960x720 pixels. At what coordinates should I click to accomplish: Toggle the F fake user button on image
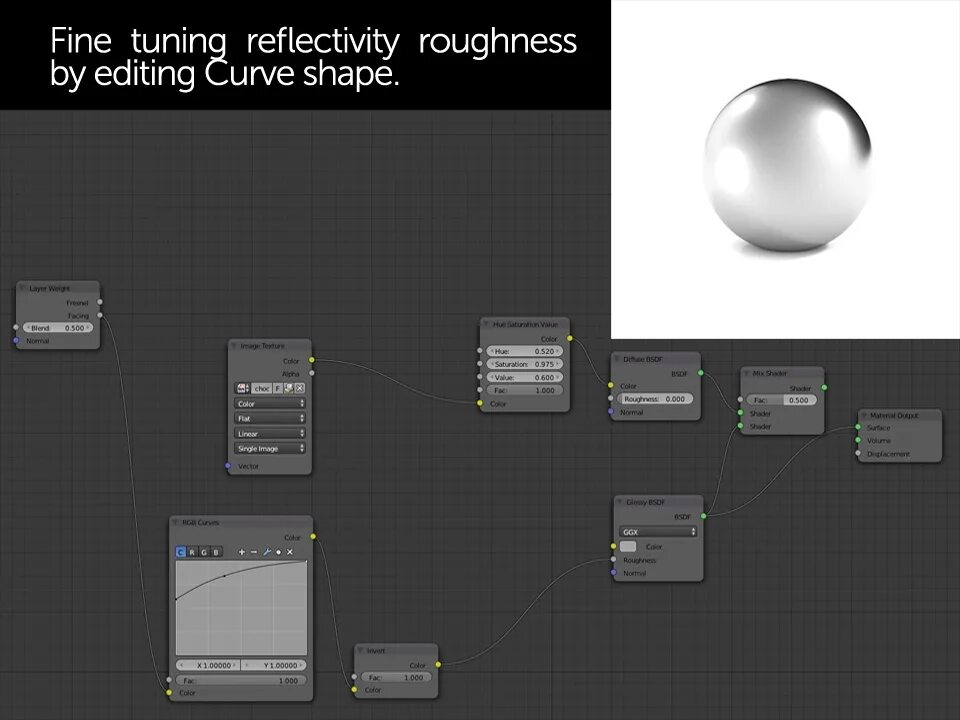(278, 388)
